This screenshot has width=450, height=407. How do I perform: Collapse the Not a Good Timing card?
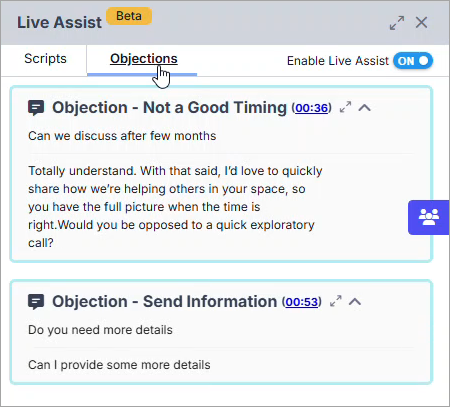click(365, 108)
